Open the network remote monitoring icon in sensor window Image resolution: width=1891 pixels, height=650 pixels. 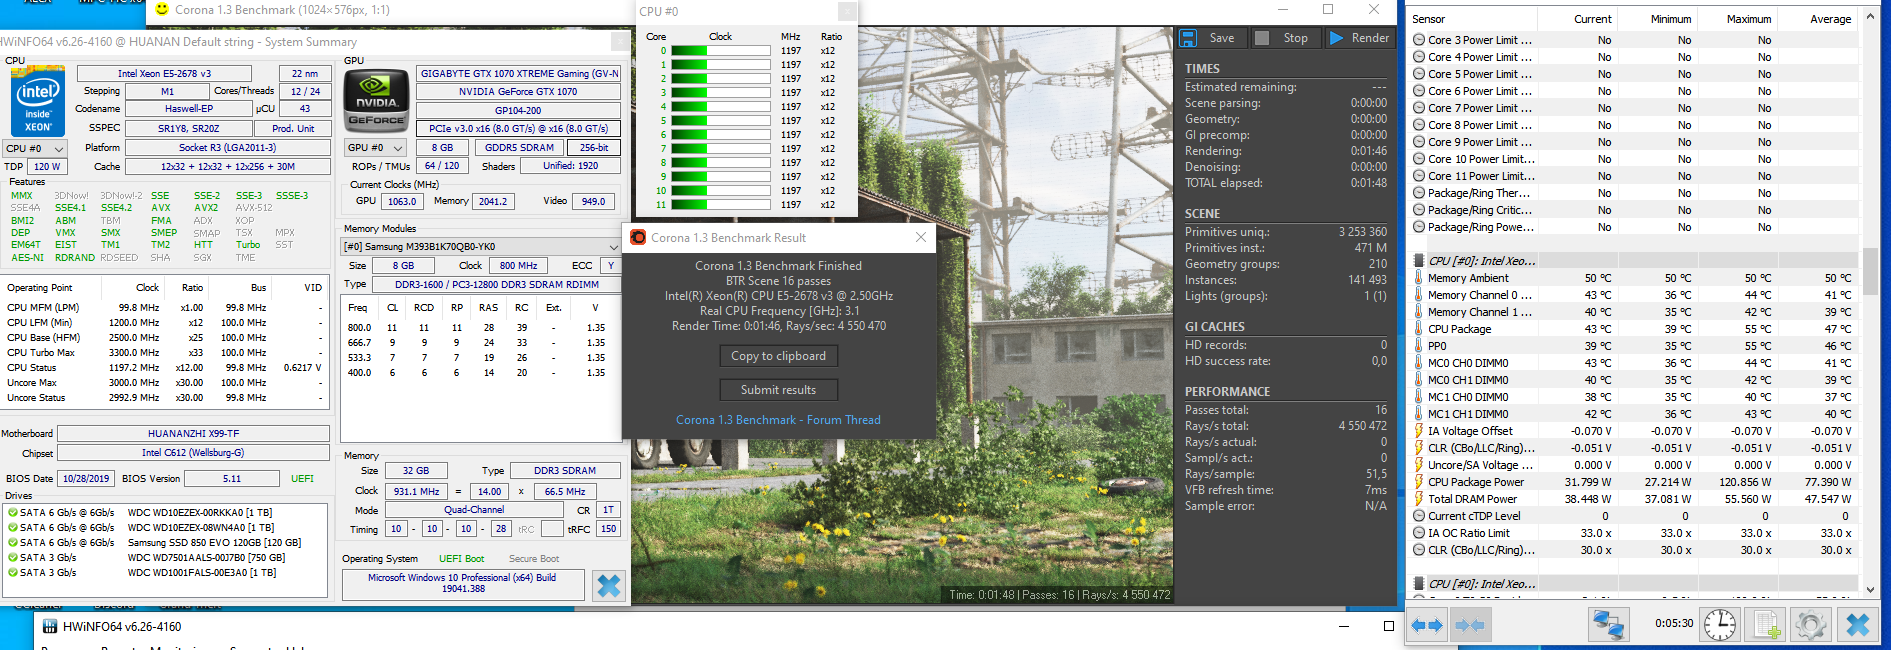click(x=1608, y=625)
